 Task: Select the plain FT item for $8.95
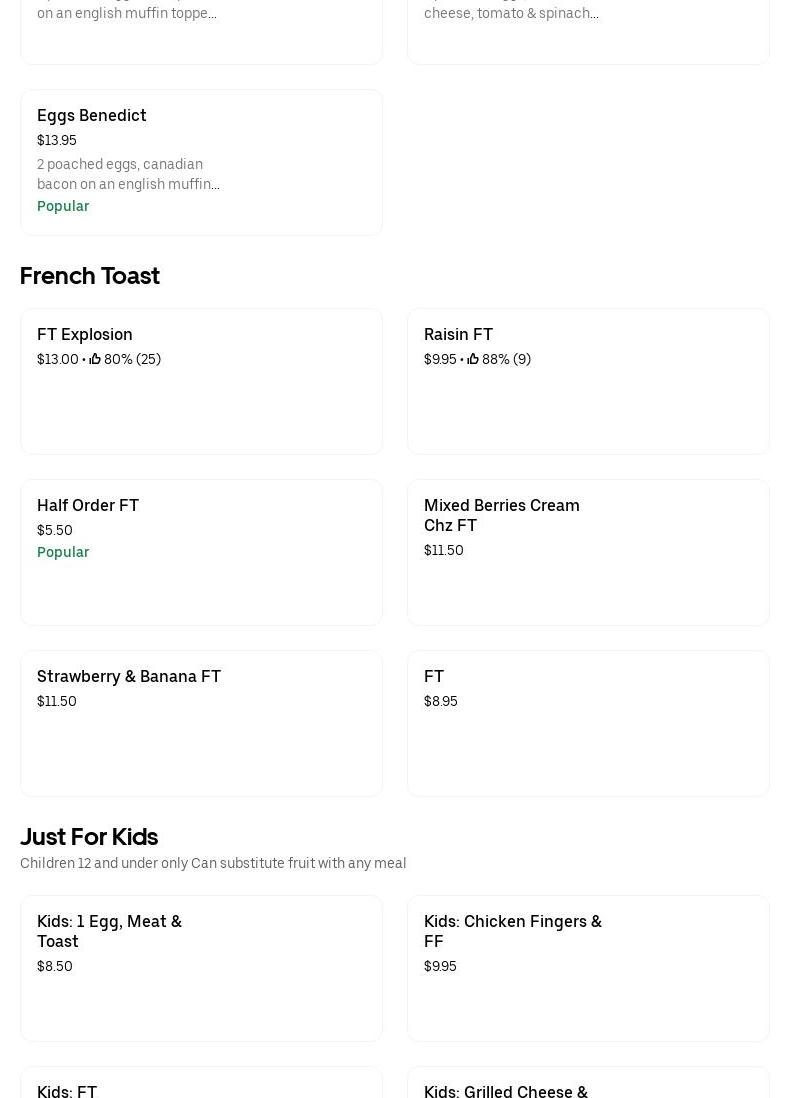pos(588,723)
